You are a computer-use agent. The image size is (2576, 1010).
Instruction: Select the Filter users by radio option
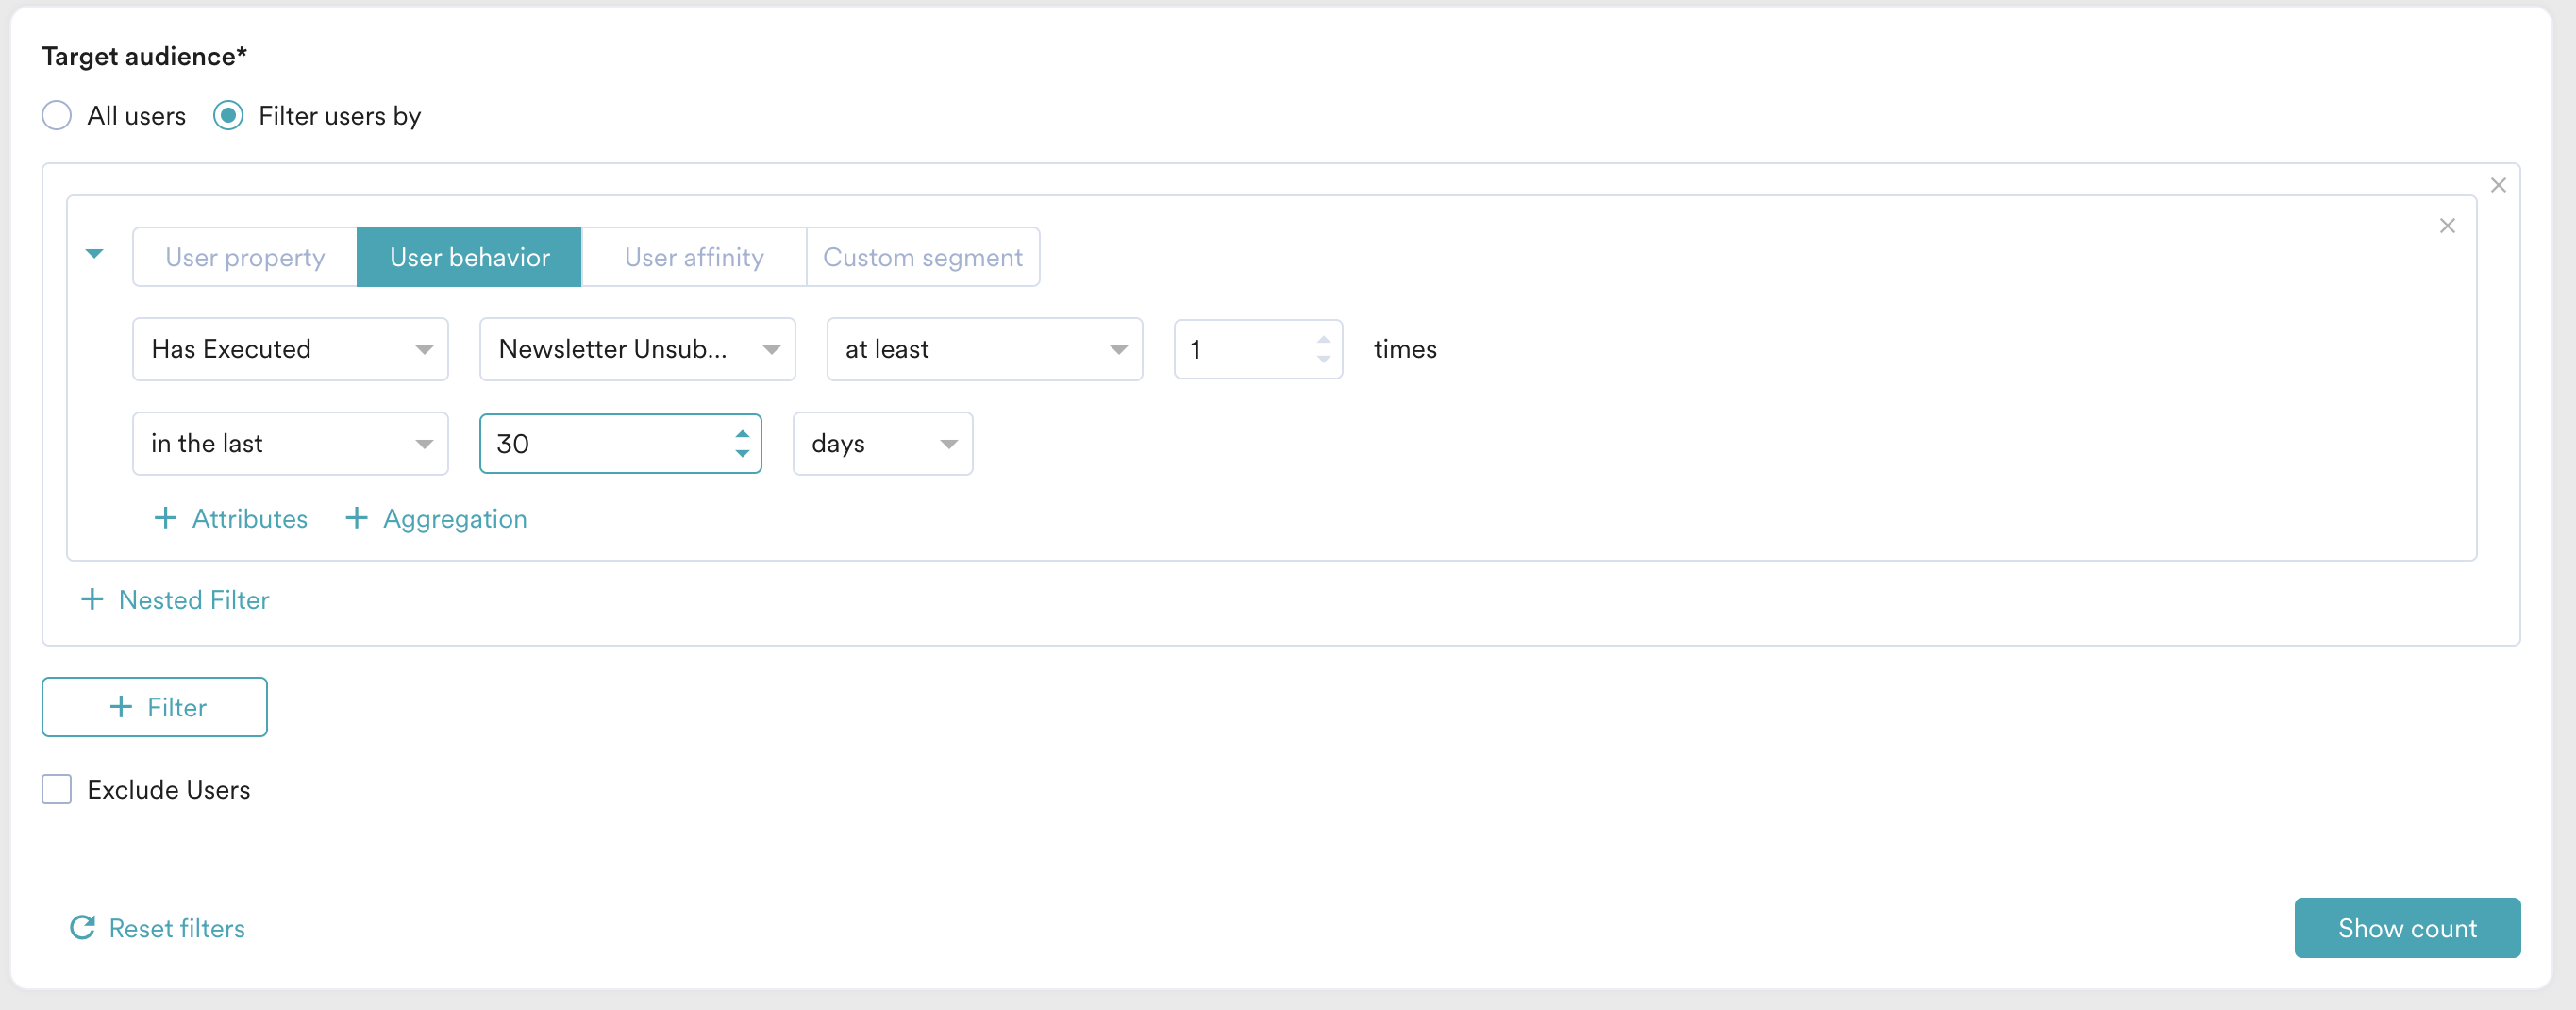(228, 116)
